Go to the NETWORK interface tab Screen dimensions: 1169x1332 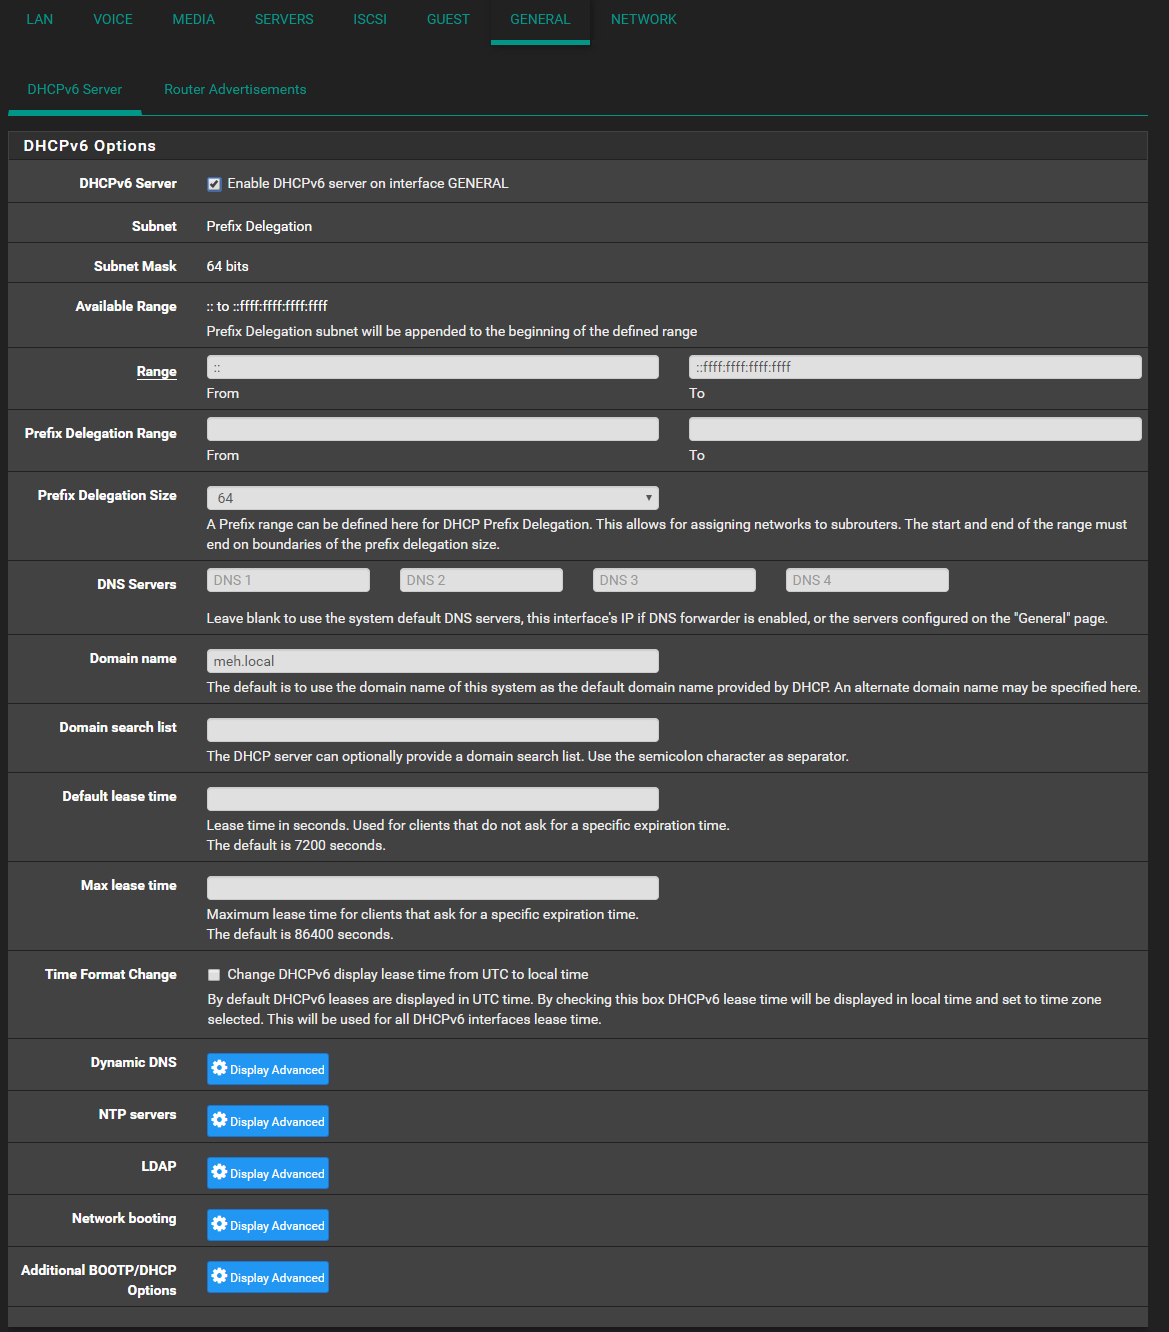[x=643, y=20]
